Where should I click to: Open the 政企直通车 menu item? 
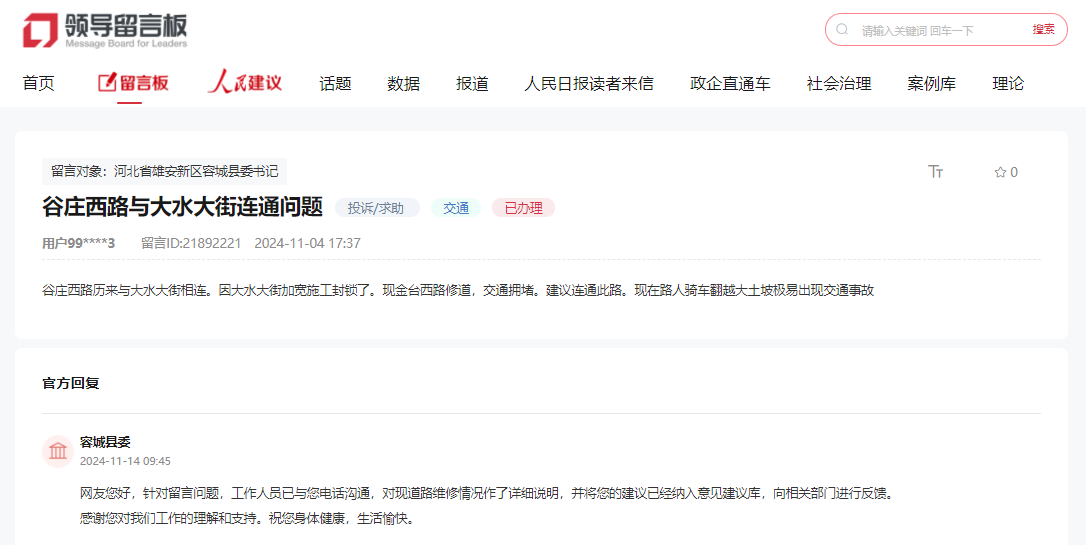[730, 83]
